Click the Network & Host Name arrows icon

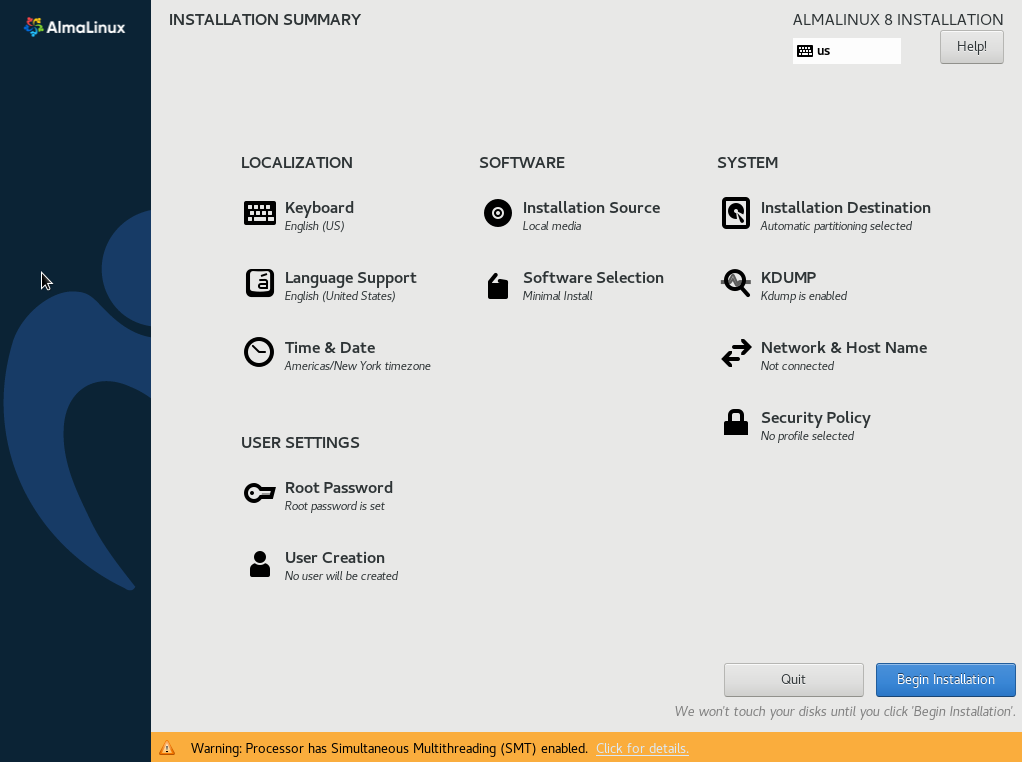[736, 353]
